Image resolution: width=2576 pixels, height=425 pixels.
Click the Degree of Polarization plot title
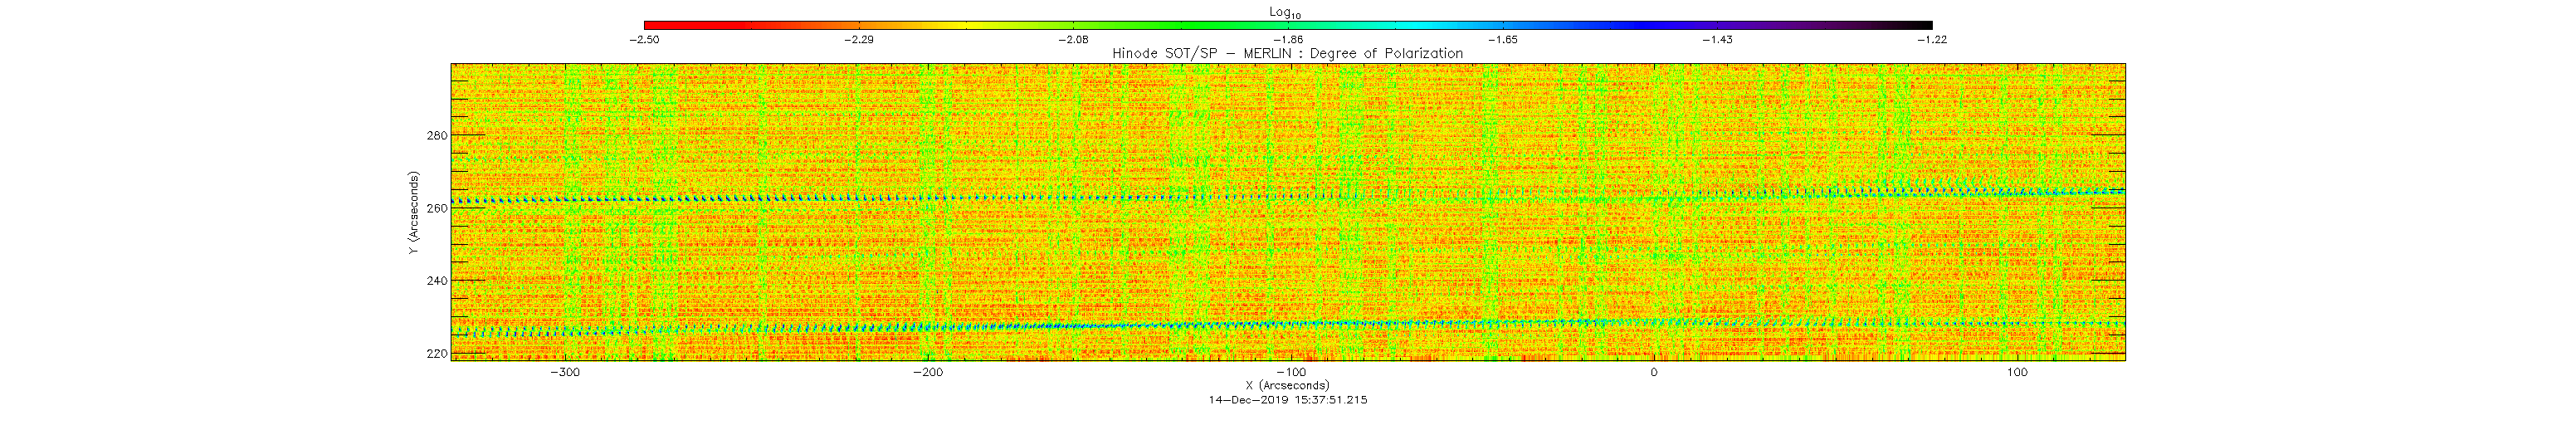(1287, 53)
